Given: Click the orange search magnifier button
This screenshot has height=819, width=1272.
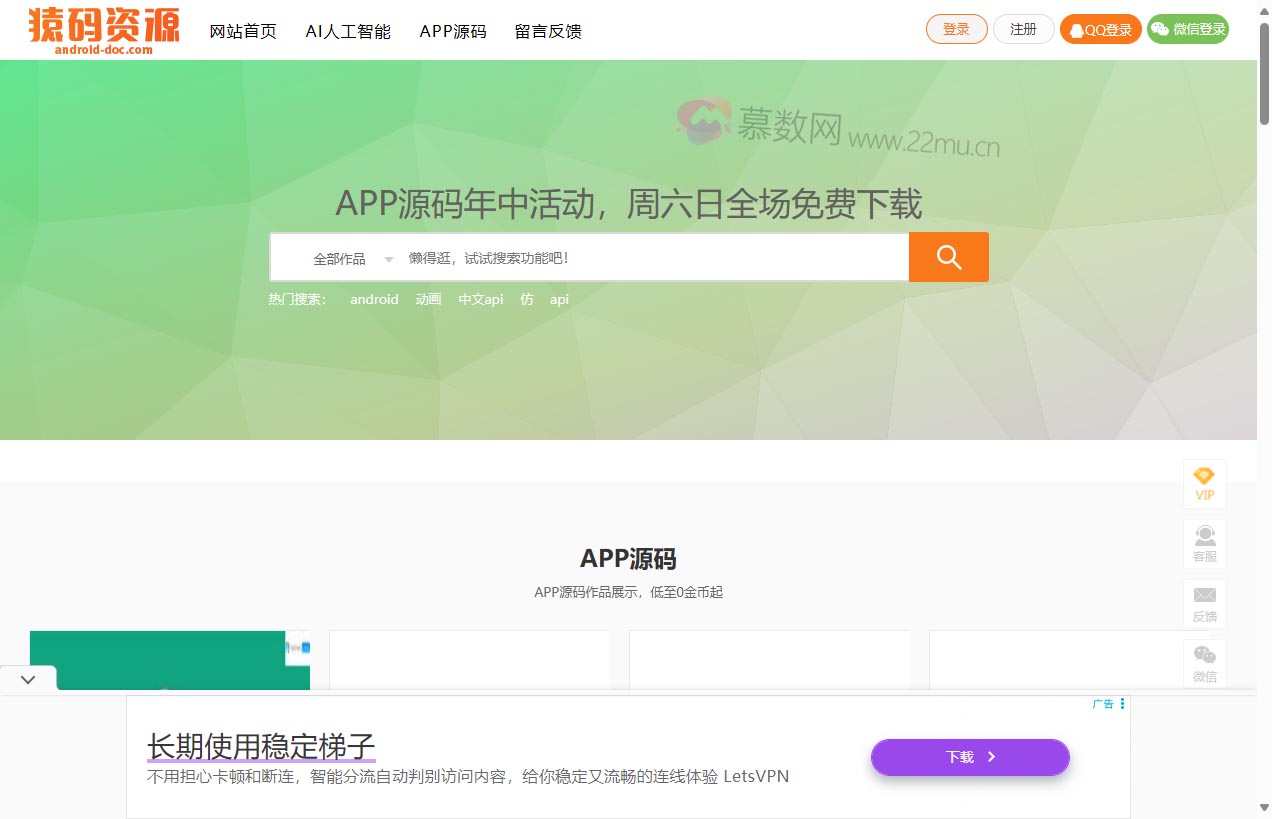Looking at the screenshot, I should 948,257.
